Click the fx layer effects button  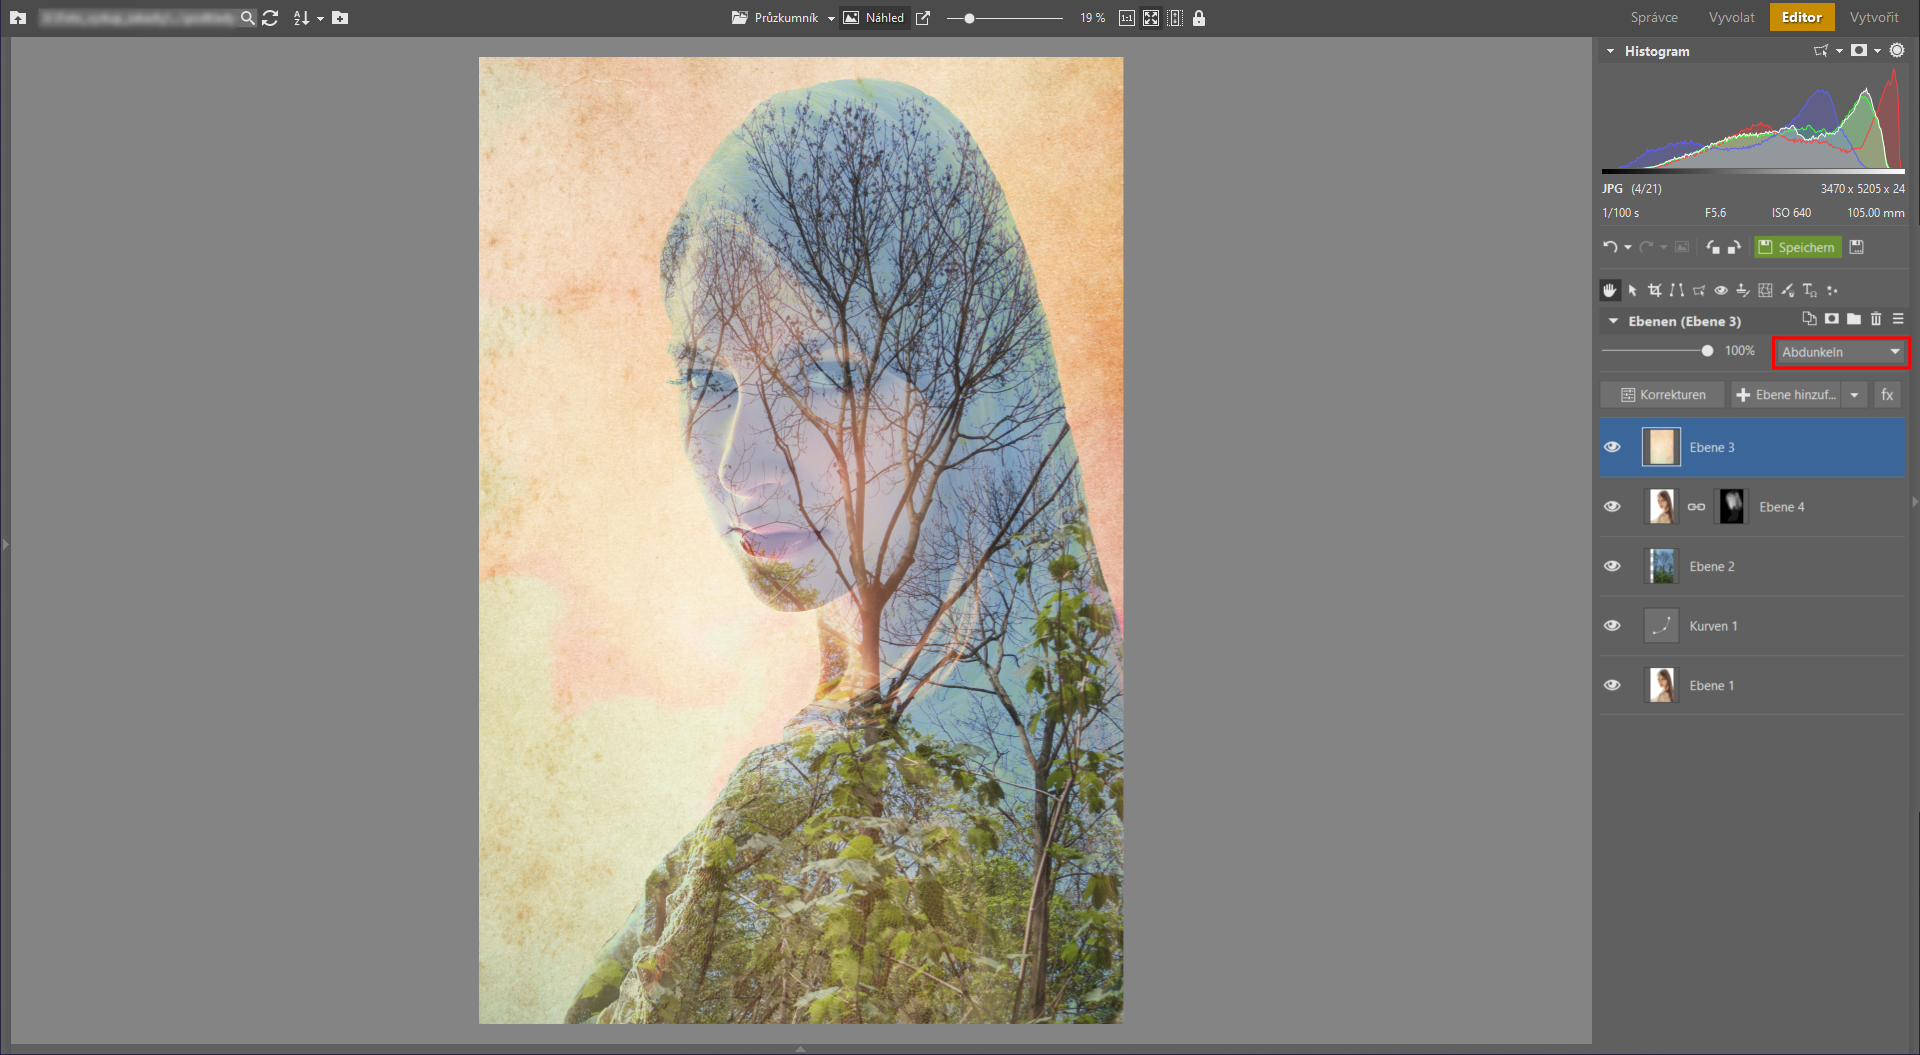[x=1887, y=395]
